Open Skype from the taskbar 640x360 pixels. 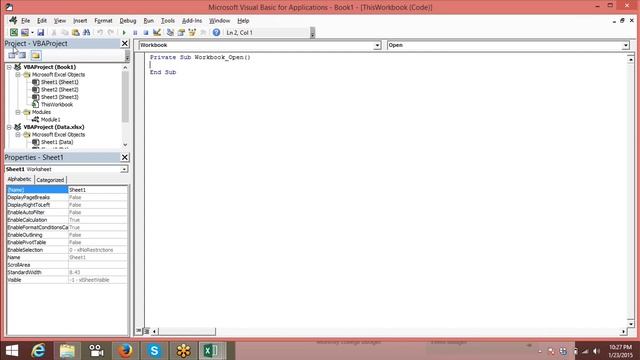[x=154, y=351]
